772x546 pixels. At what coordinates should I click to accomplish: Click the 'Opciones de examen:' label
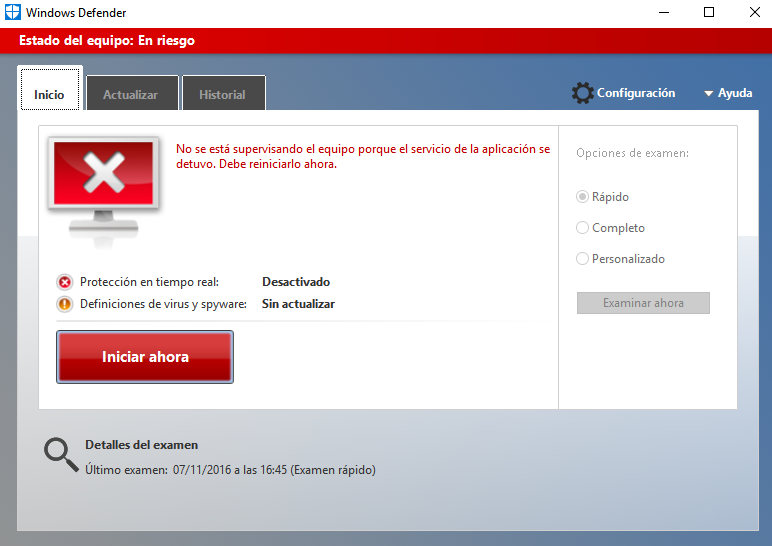pos(632,153)
